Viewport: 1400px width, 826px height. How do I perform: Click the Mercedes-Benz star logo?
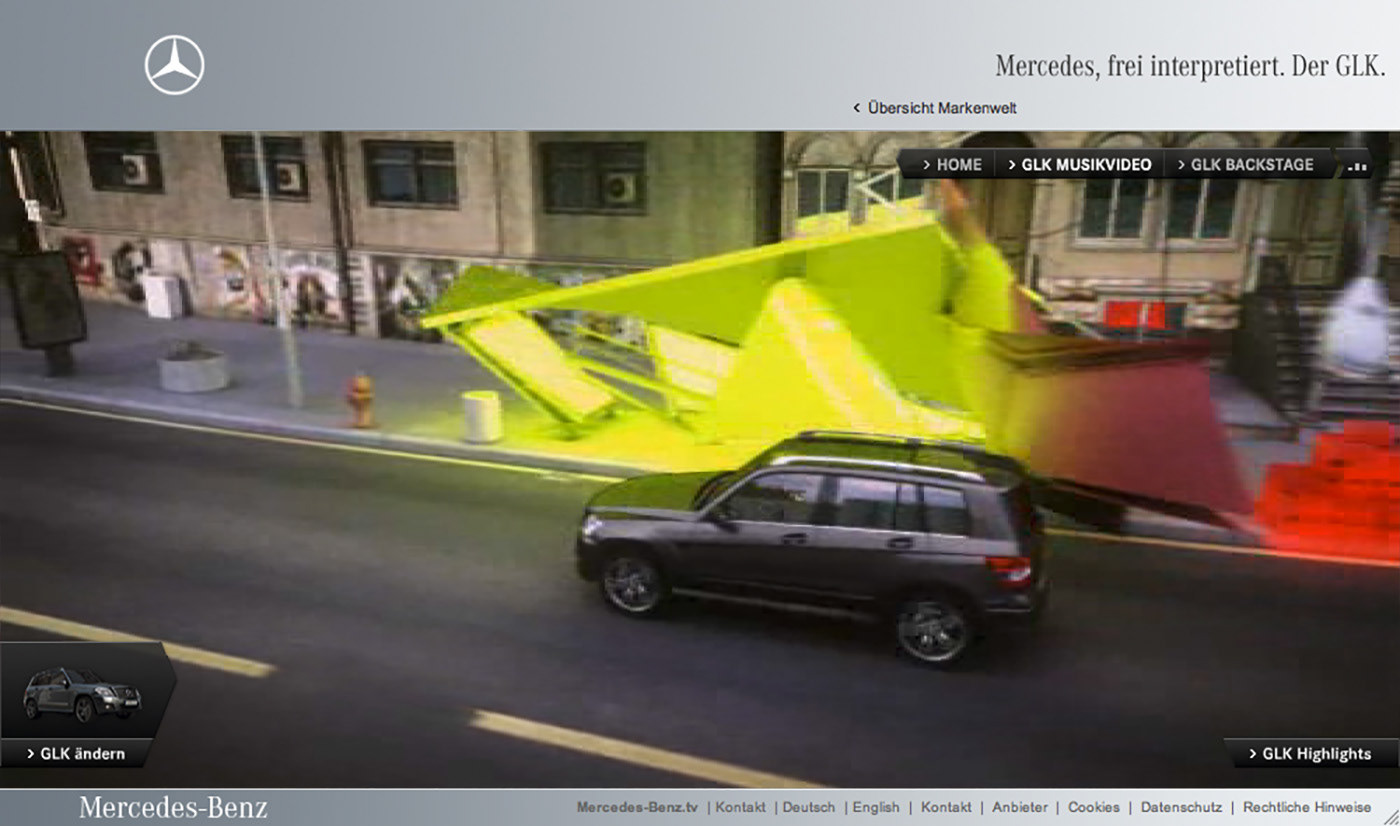point(175,65)
